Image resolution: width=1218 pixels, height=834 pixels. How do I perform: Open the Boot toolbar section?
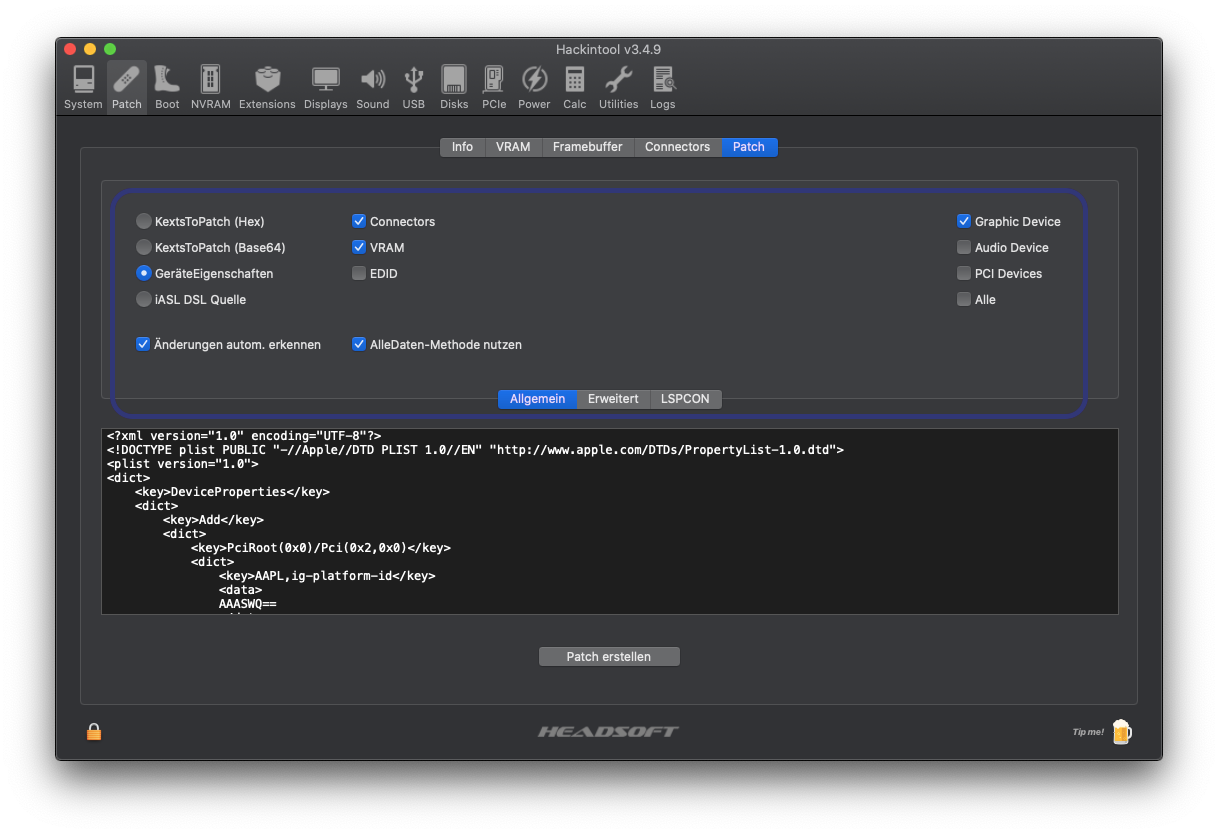click(167, 87)
